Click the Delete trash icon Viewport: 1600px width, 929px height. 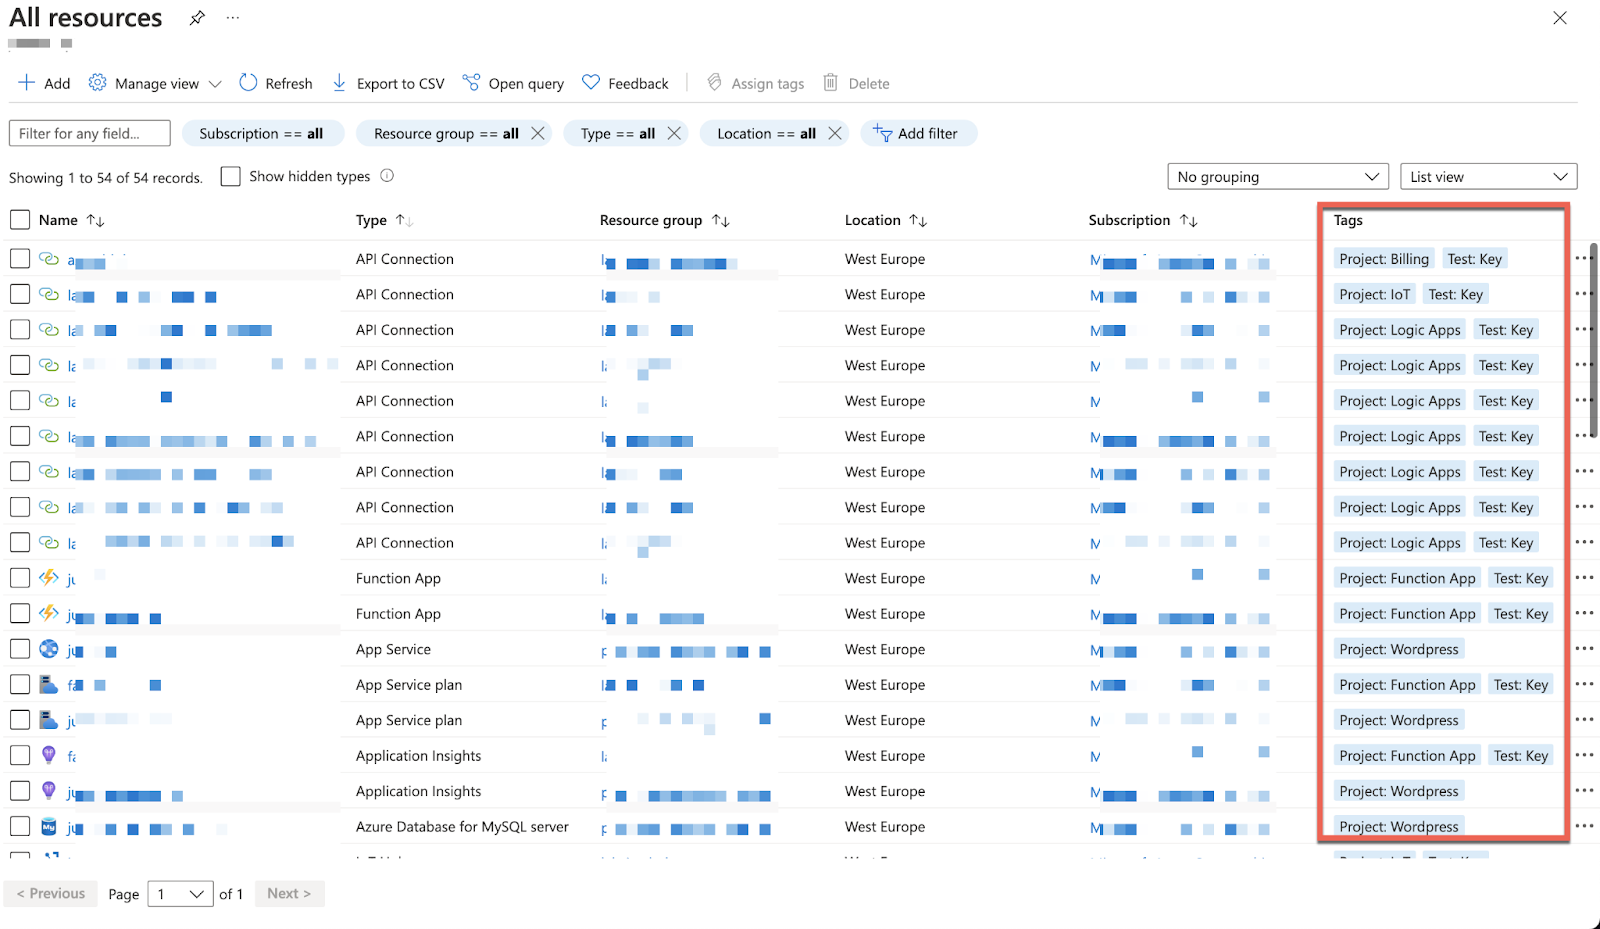click(830, 83)
